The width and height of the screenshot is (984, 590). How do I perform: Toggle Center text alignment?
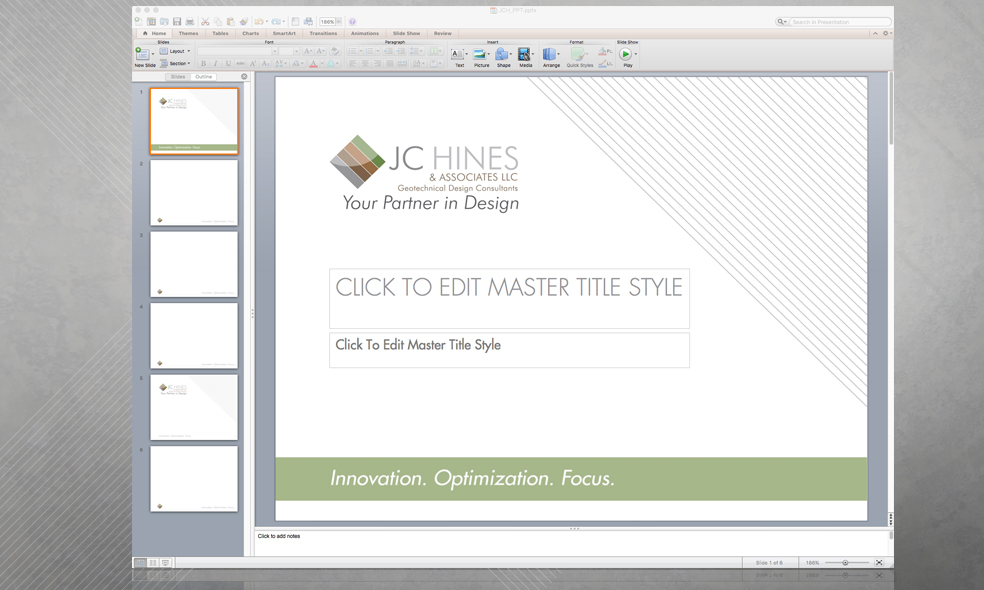pos(365,63)
